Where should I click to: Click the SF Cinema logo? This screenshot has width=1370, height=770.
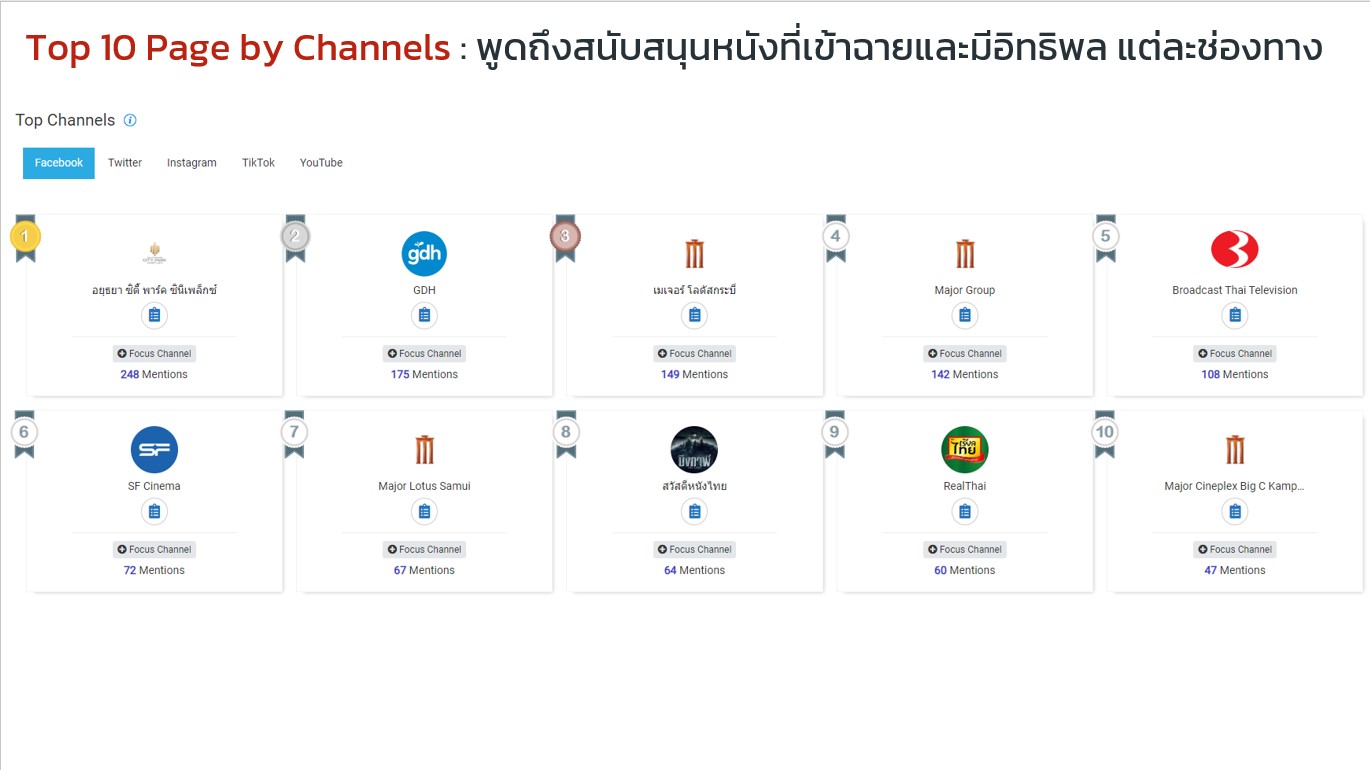tap(154, 450)
